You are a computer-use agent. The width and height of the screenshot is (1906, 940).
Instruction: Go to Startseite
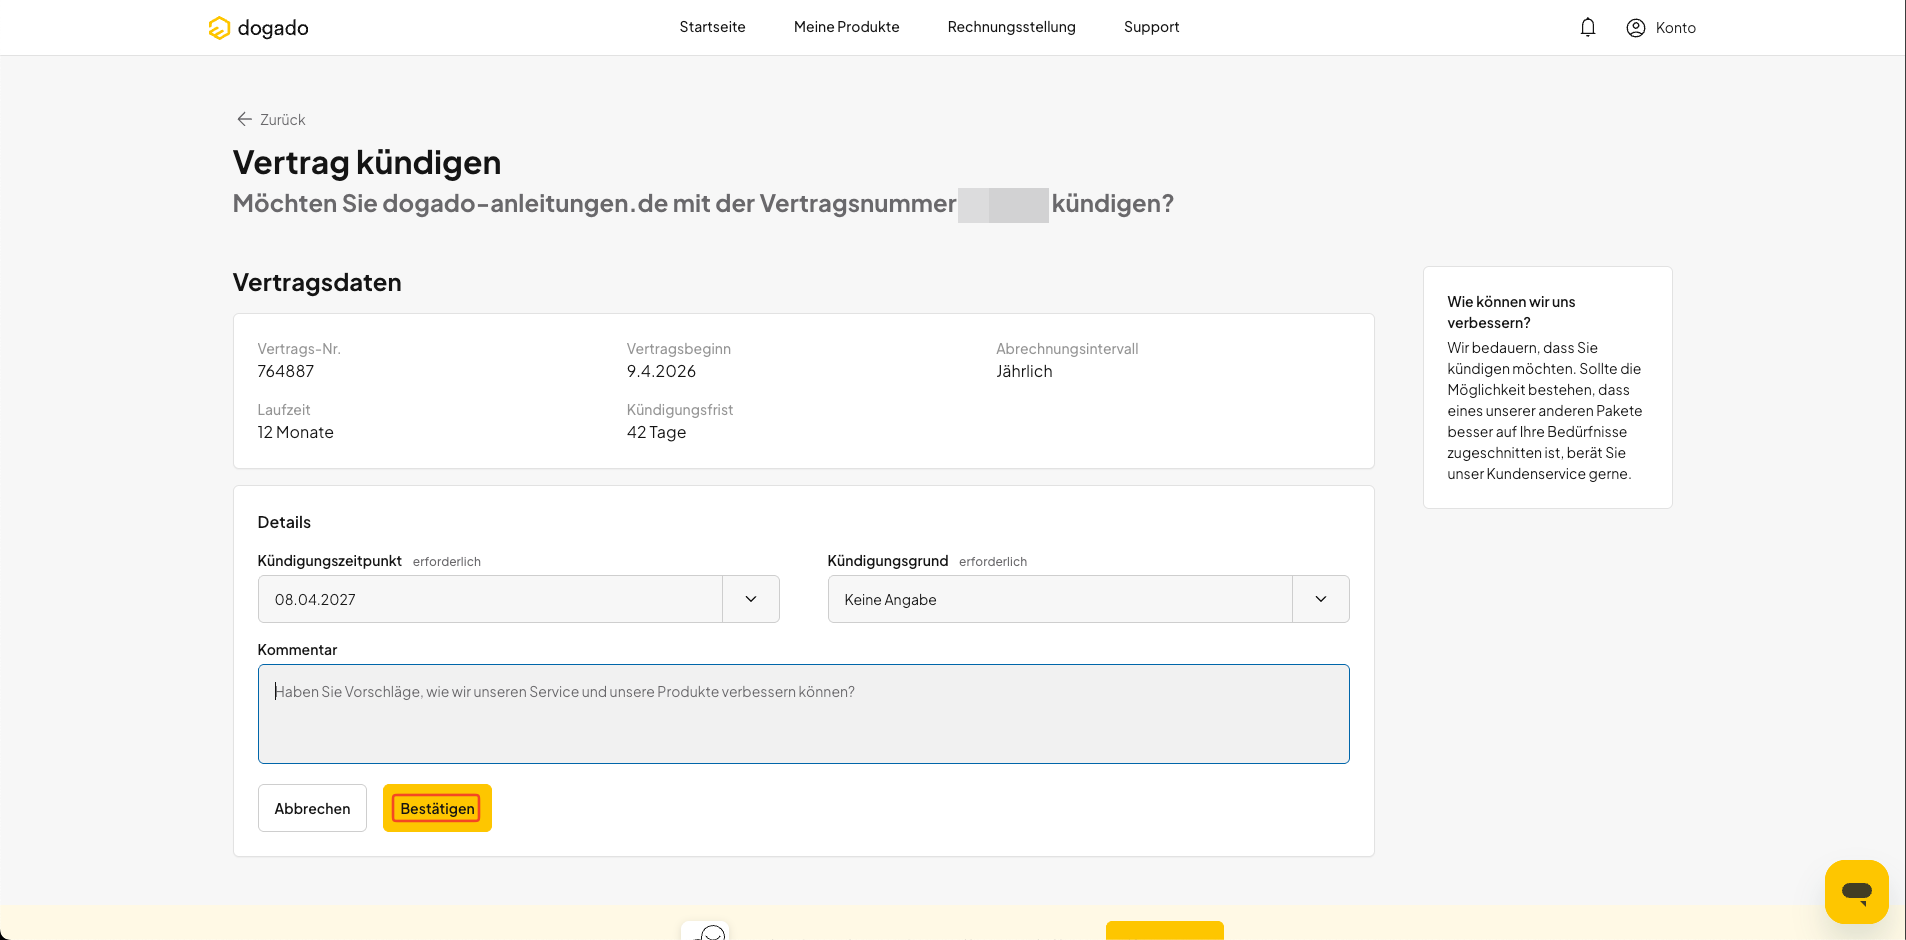(x=712, y=27)
